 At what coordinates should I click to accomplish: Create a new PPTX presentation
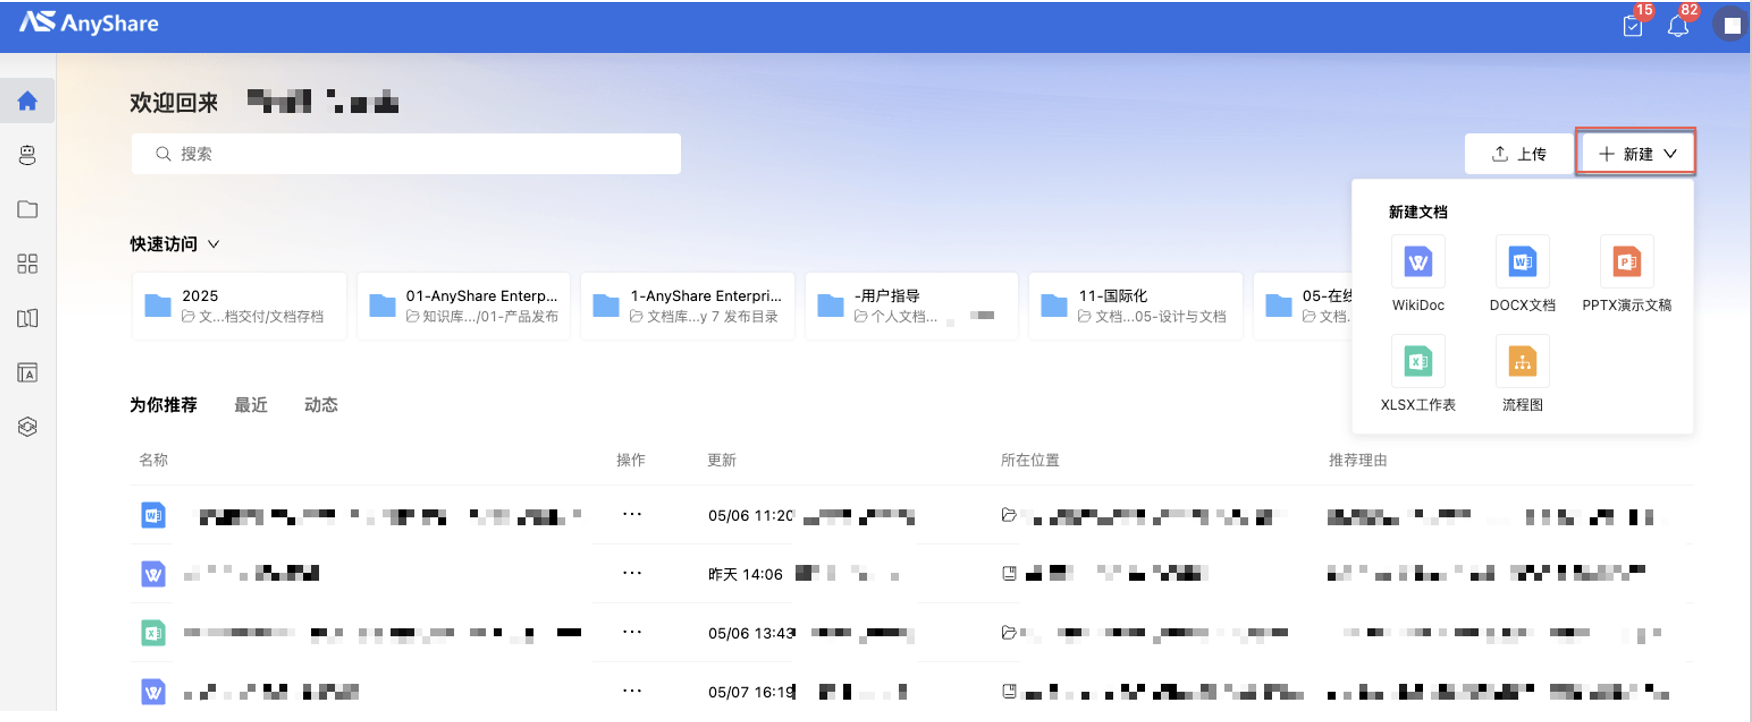pyautogui.click(x=1626, y=263)
